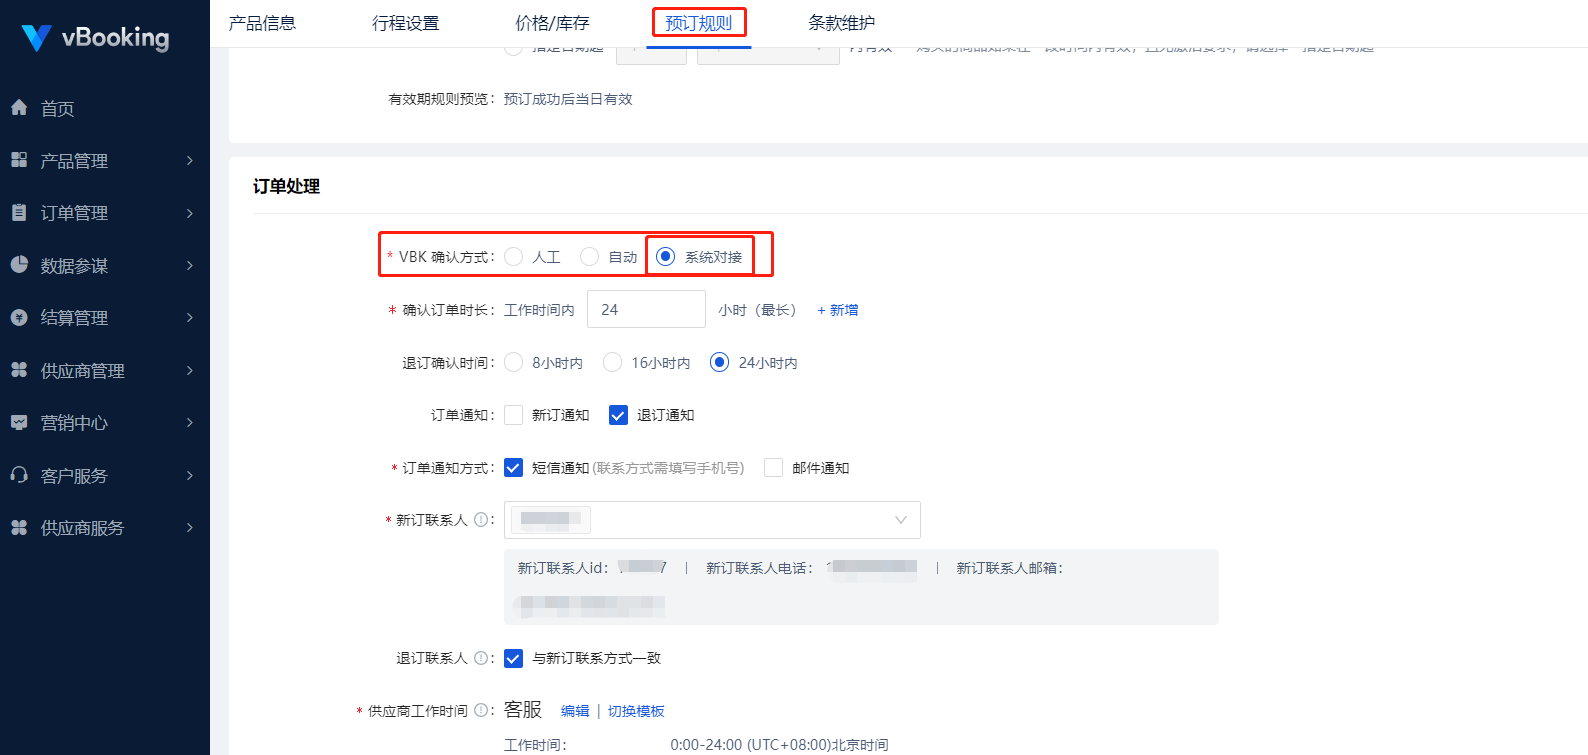Switch to the 价格/库存 tab

point(552,23)
